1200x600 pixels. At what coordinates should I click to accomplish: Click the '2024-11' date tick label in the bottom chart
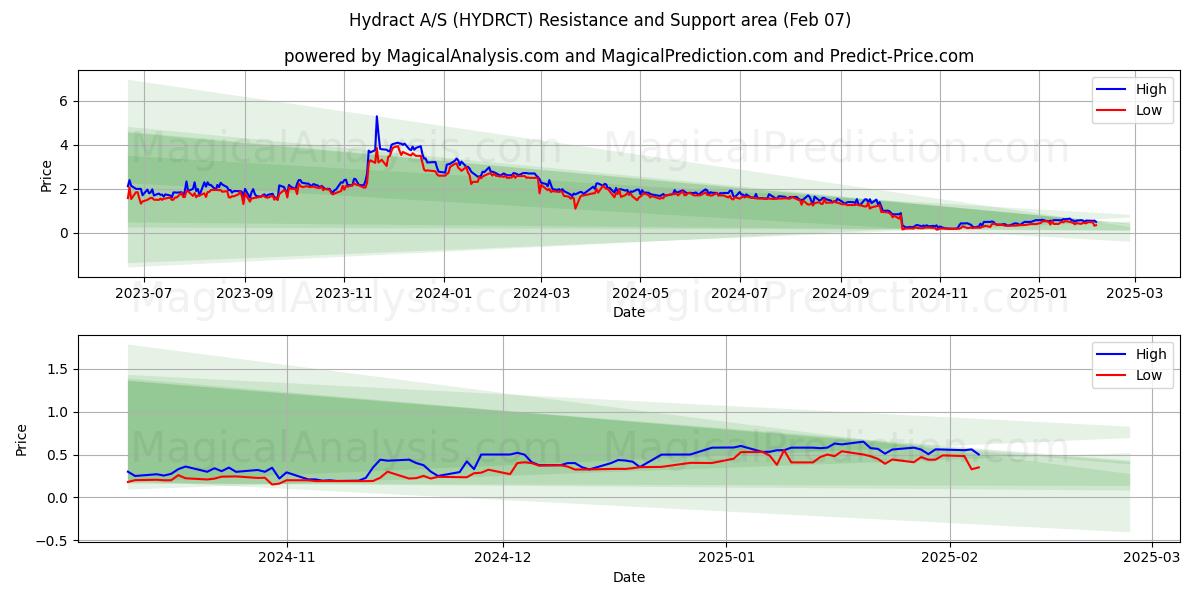tap(287, 559)
